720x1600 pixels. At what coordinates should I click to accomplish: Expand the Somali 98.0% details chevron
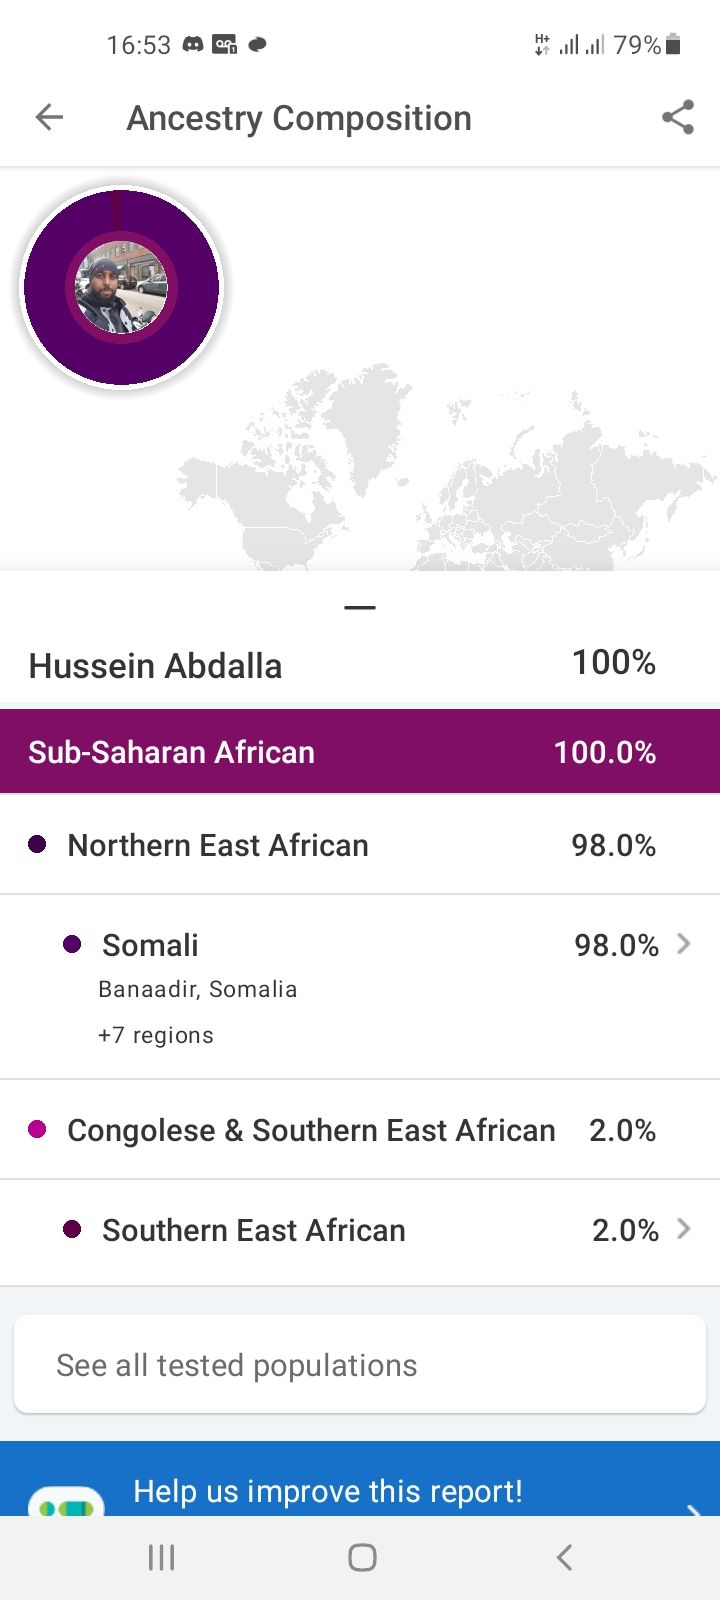(684, 944)
